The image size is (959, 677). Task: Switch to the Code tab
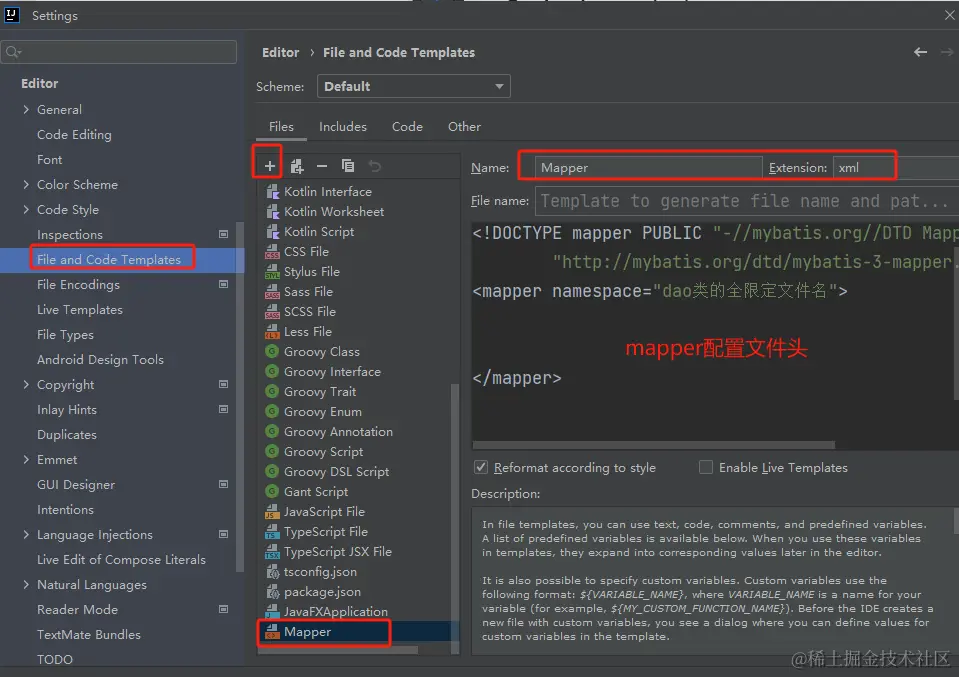coord(407,127)
